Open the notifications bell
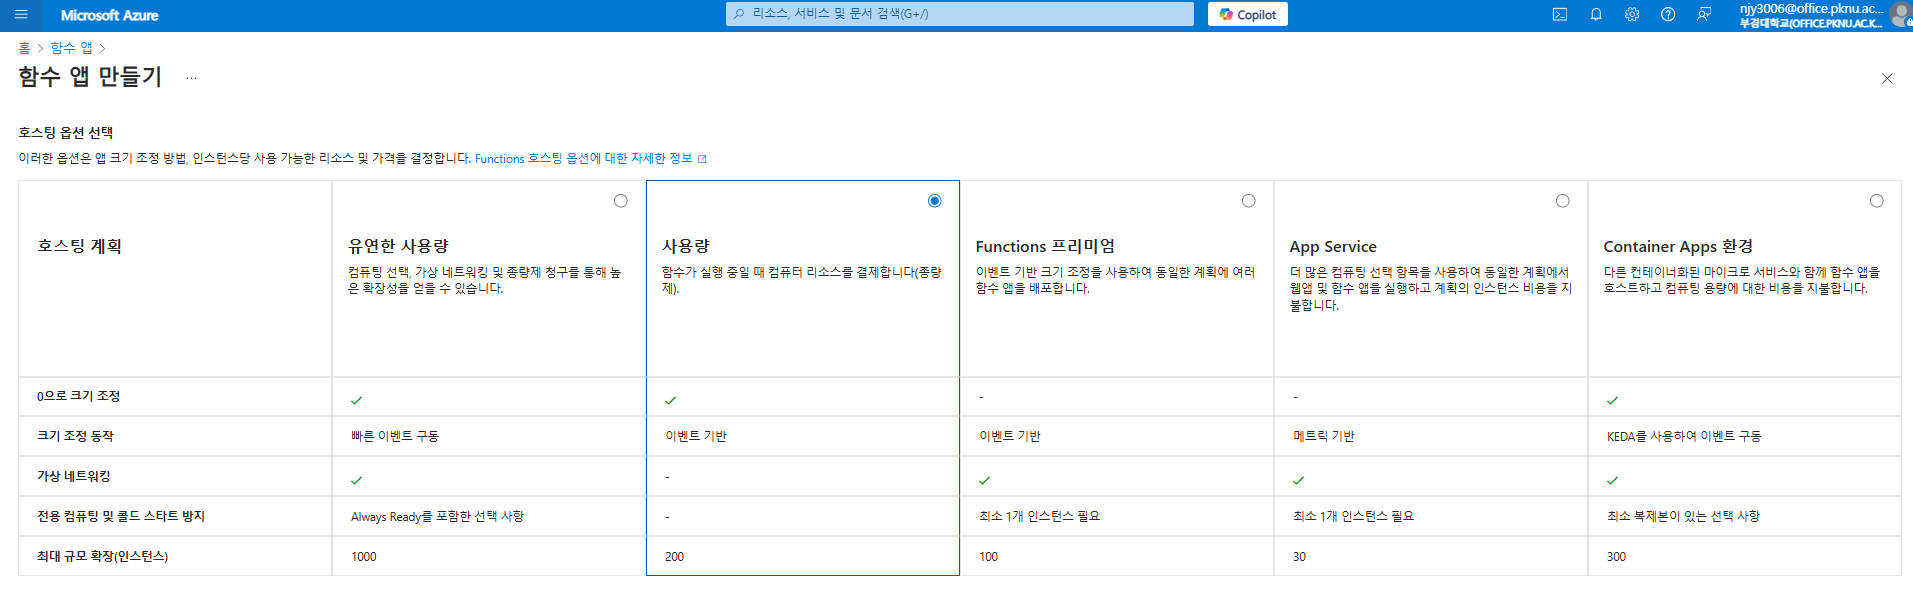This screenshot has width=1913, height=605. 1596,15
